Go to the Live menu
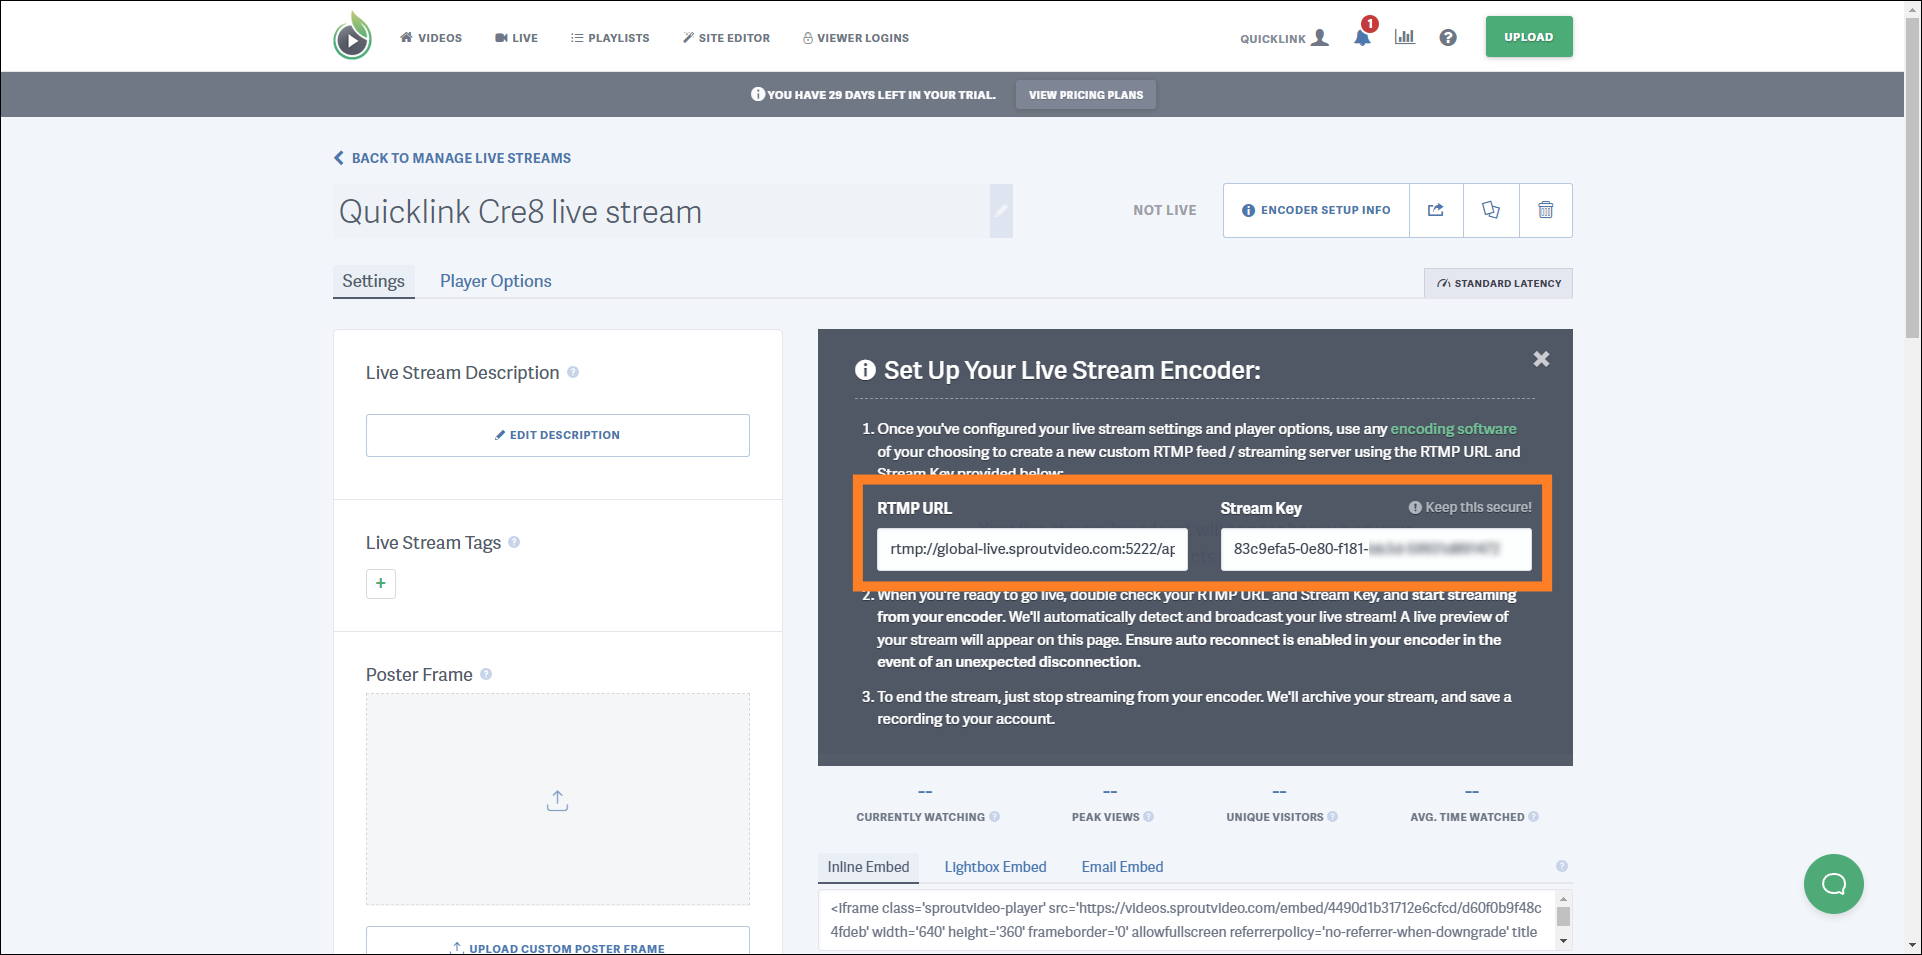The width and height of the screenshot is (1922, 955). (x=516, y=38)
